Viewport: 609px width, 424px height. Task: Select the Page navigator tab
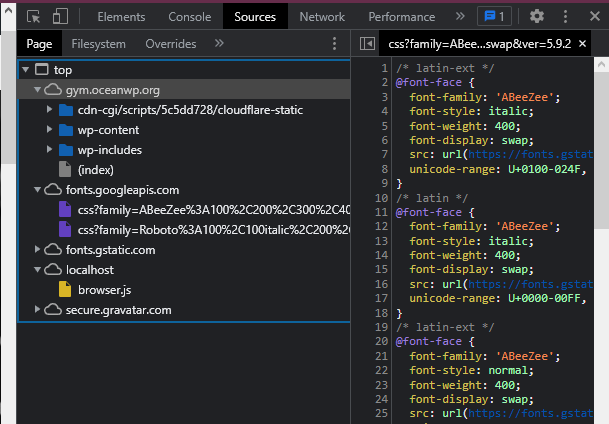tap(39, 44)
